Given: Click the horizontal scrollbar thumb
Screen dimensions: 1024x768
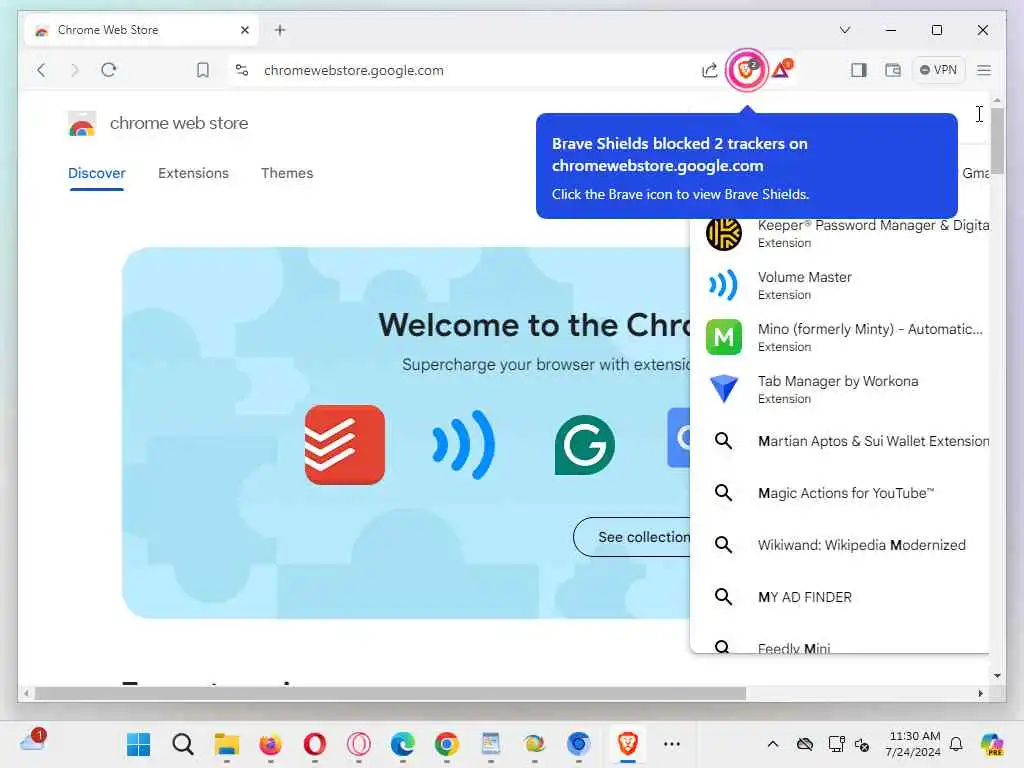Looking at the screenshot, I should (x=390, y=693).
